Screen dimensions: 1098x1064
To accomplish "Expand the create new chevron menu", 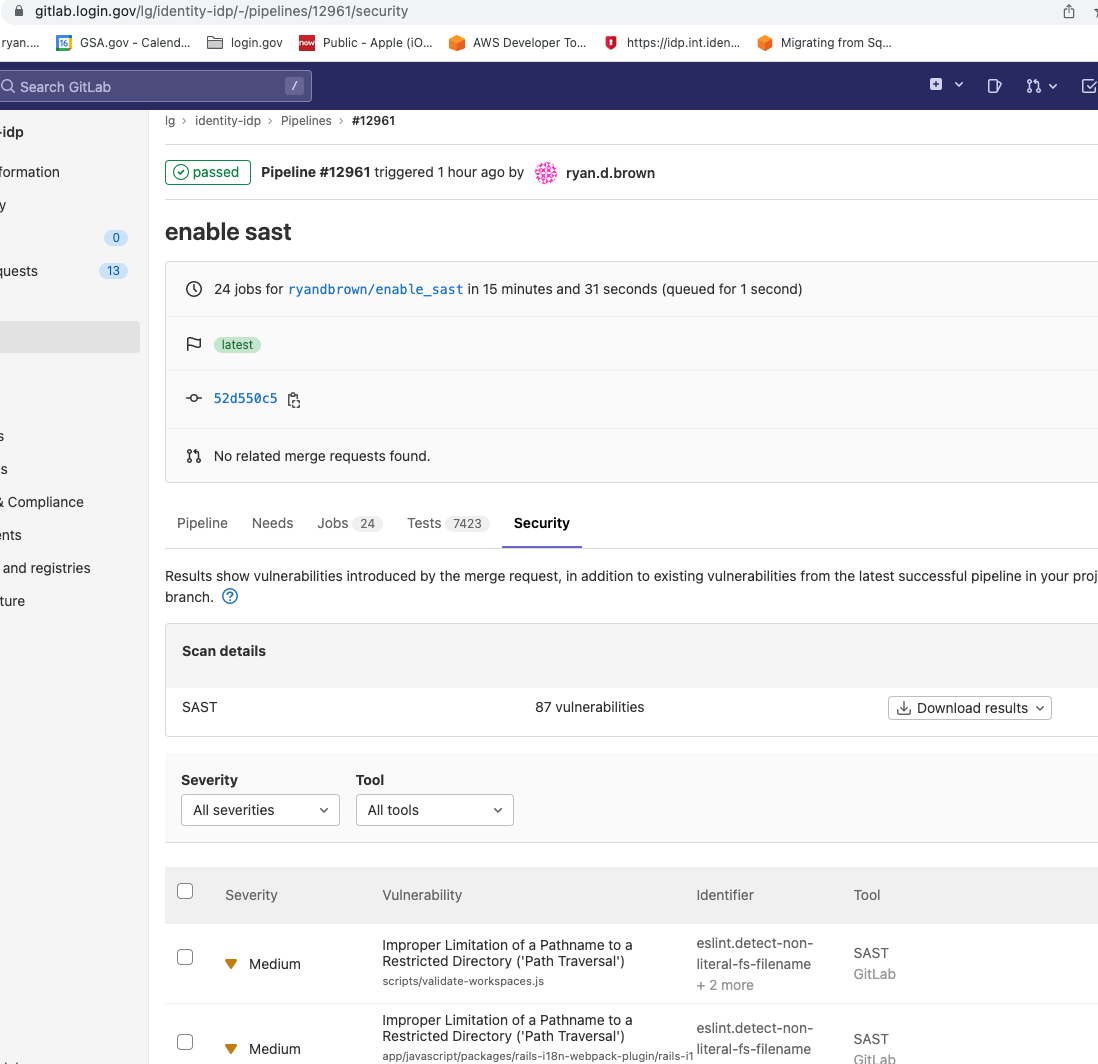I will tap(959, 85).
